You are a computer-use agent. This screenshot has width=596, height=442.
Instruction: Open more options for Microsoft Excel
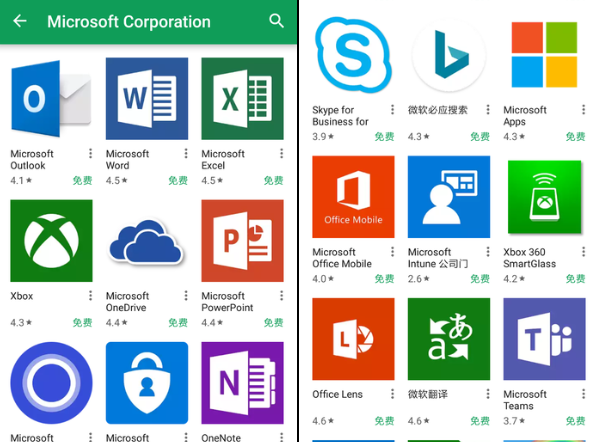pyautogui.click(x=282, y=154)
